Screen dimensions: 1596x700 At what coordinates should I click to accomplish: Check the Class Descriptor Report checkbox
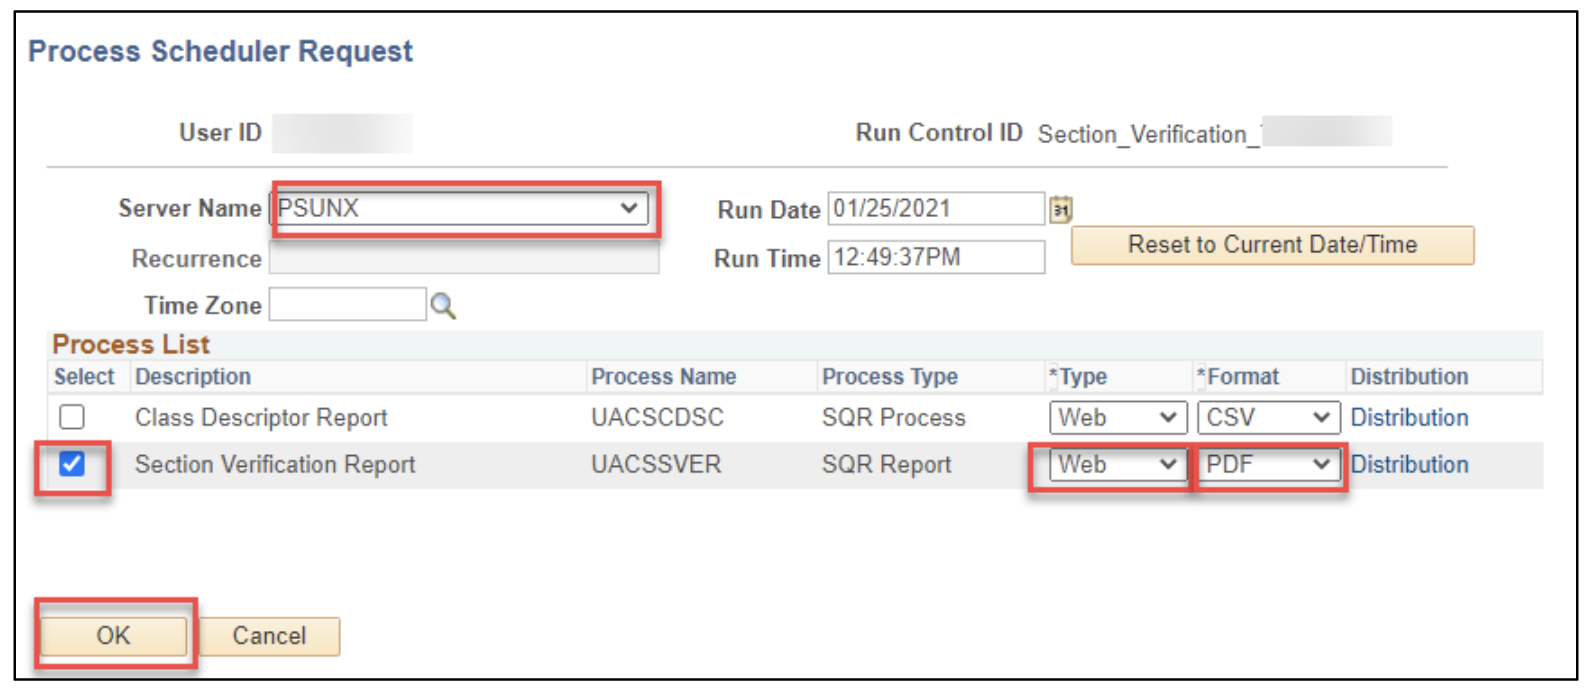(x=72, y=417)
